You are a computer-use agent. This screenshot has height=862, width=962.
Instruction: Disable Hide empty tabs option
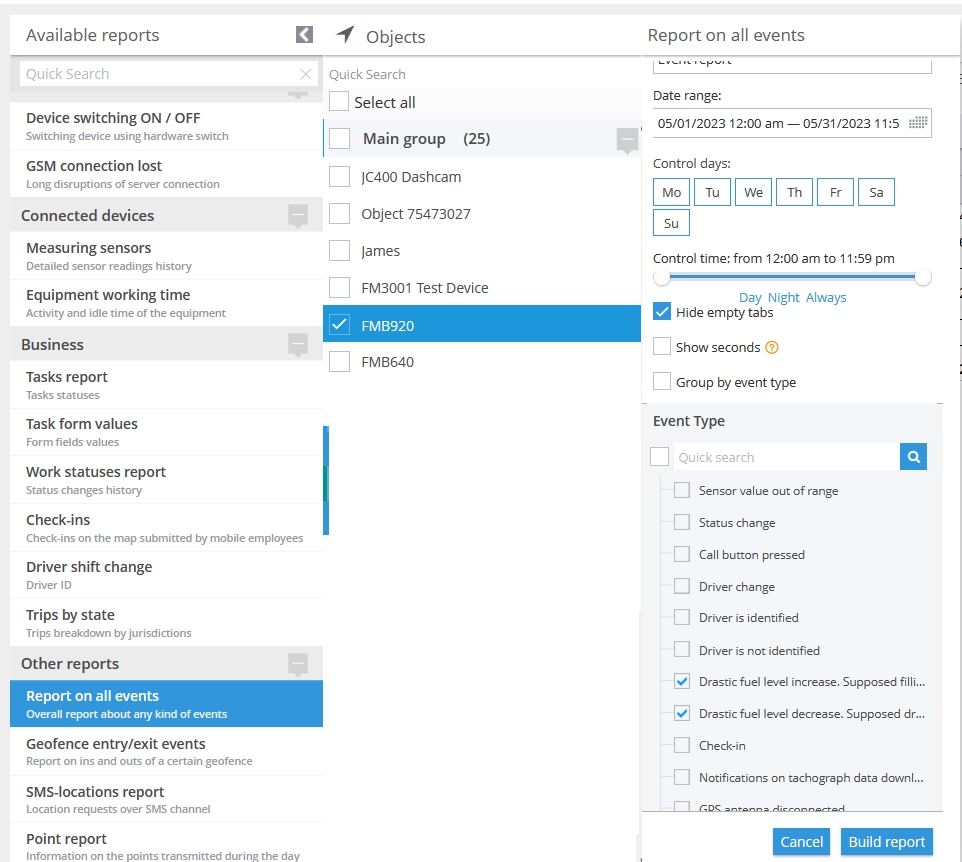662,312
